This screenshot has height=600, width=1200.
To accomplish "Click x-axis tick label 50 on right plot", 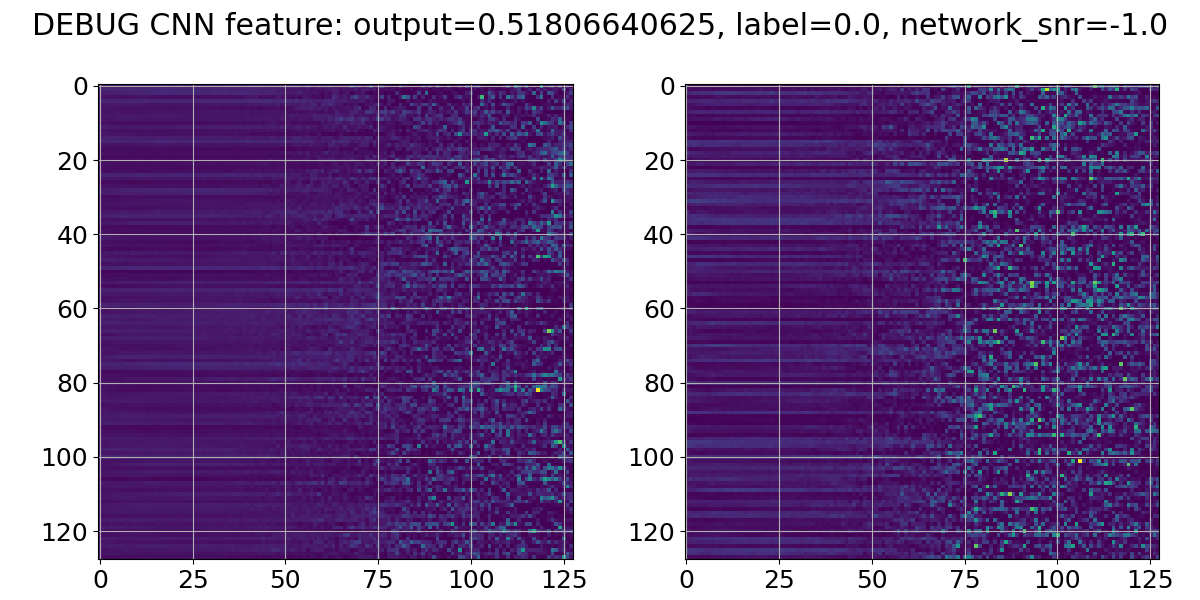I will (872, 578).
